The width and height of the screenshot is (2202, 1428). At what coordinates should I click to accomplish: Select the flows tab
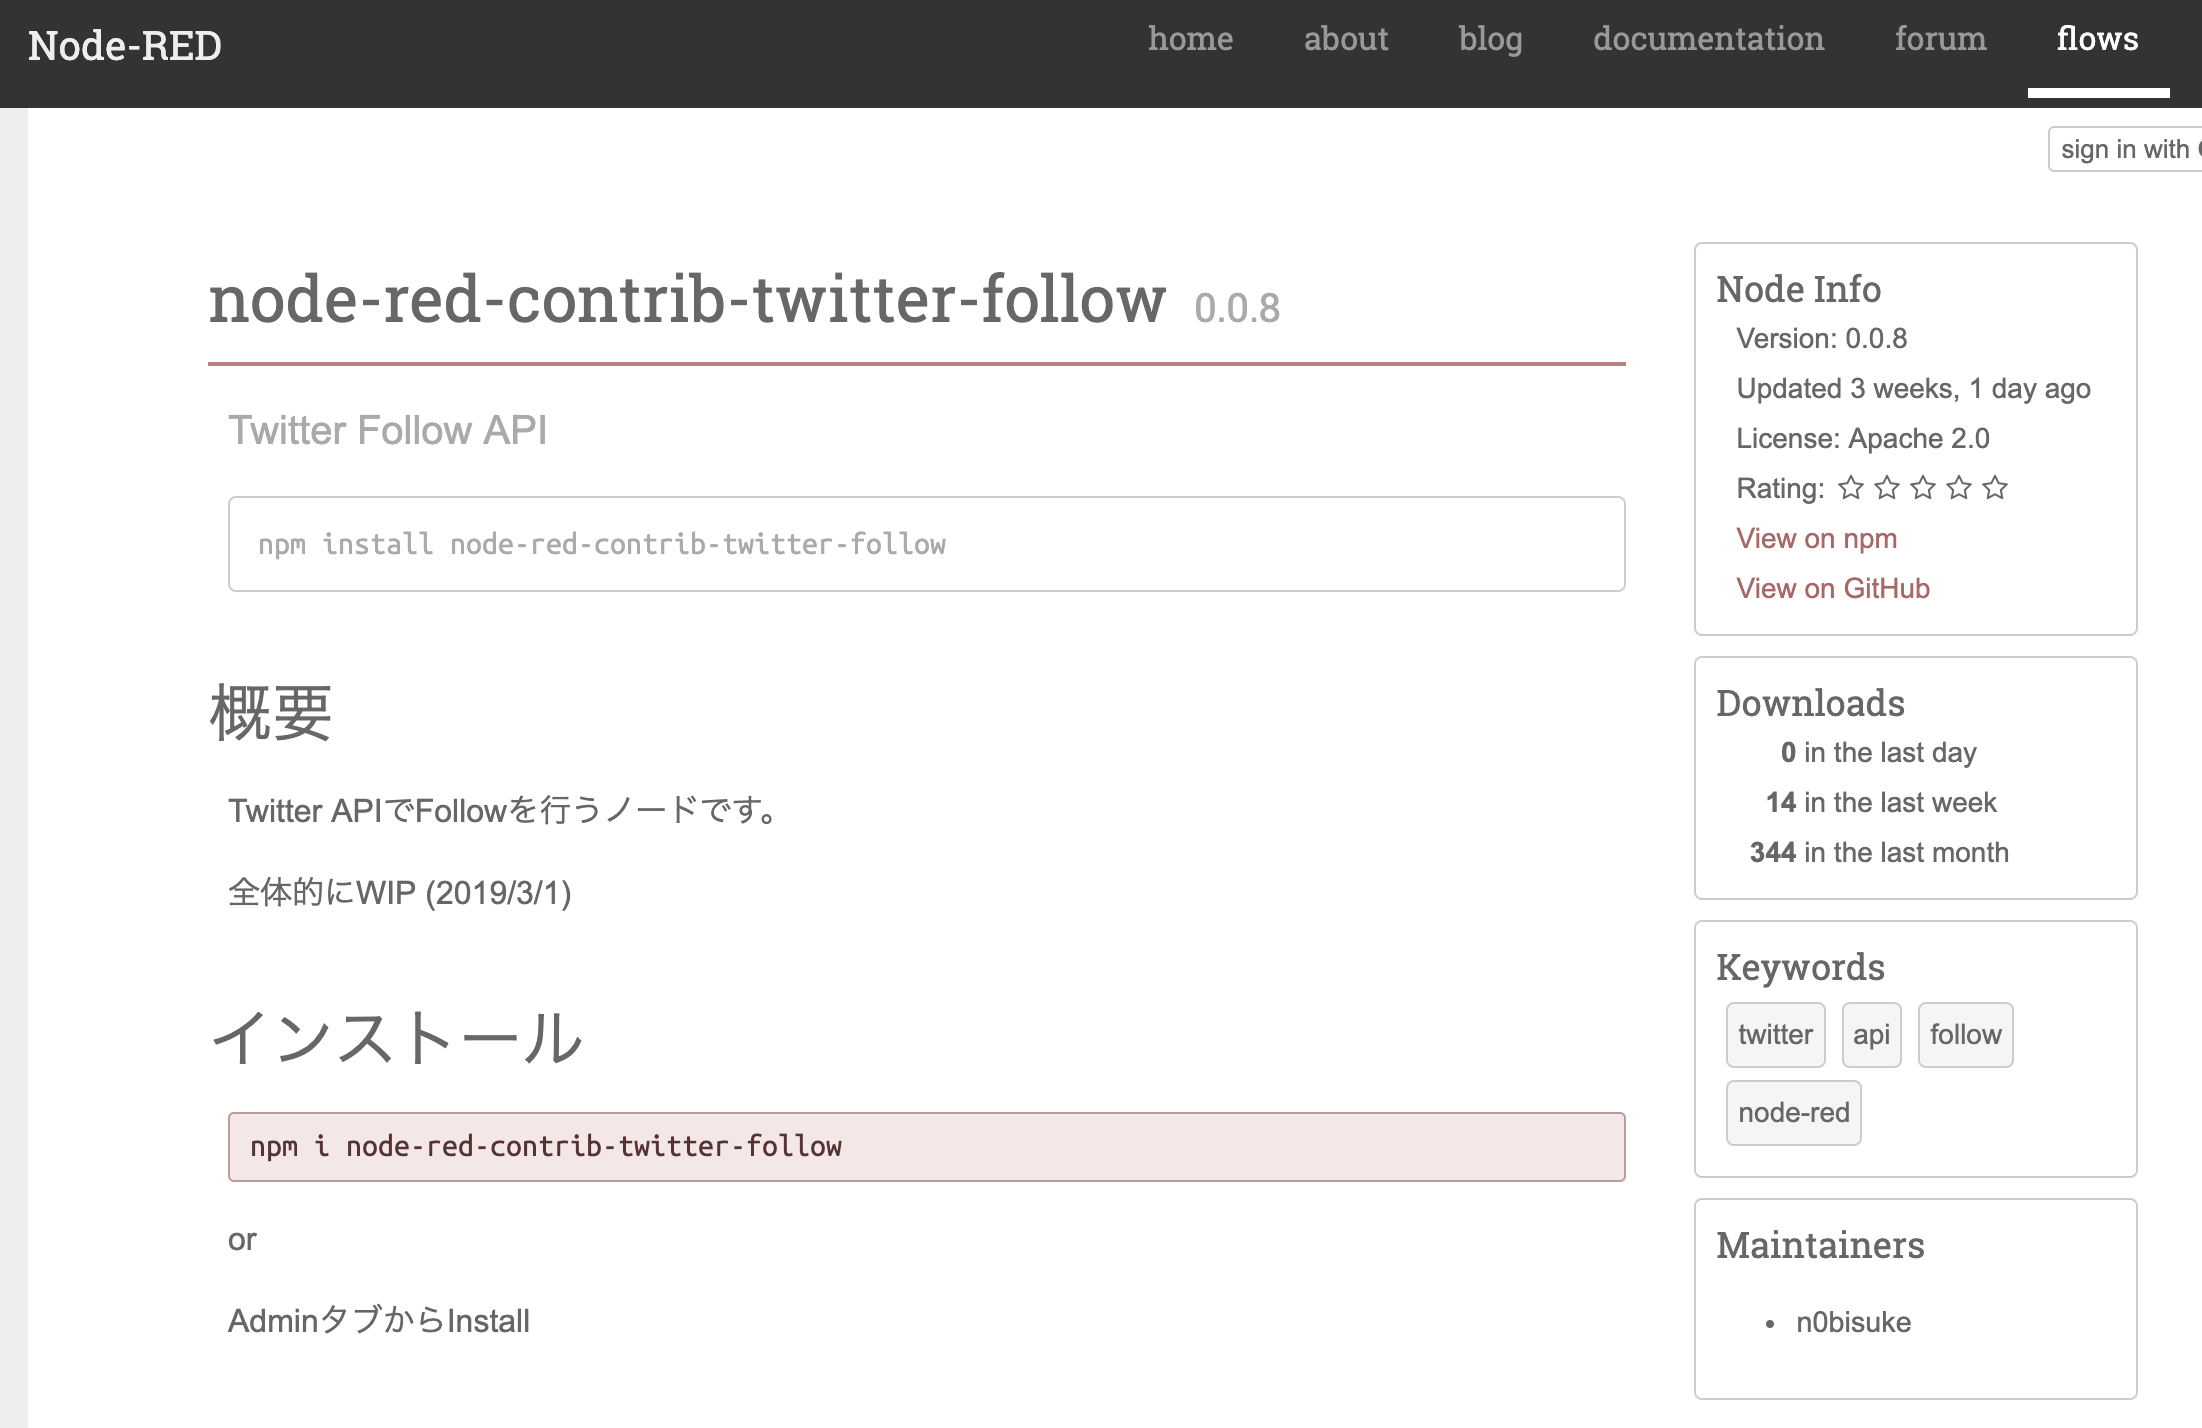(x=2097, y=39)
